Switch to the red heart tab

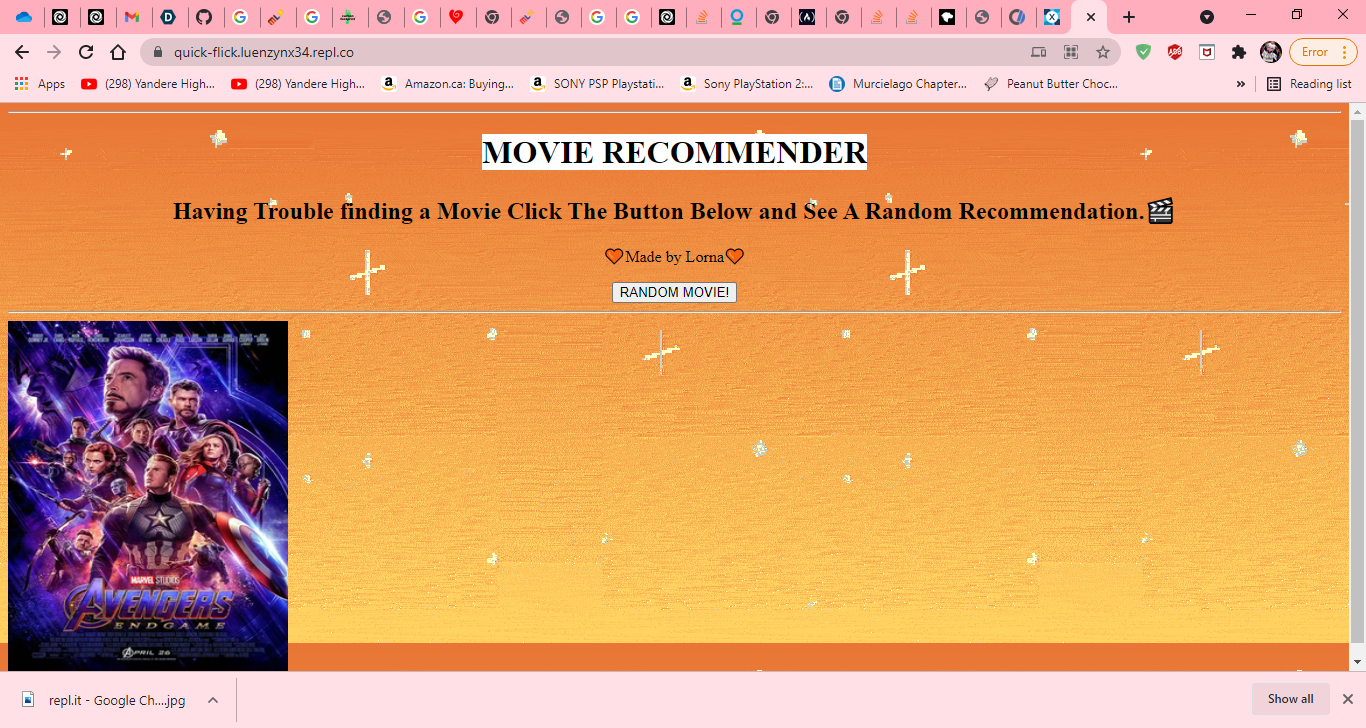pos(456,17)
